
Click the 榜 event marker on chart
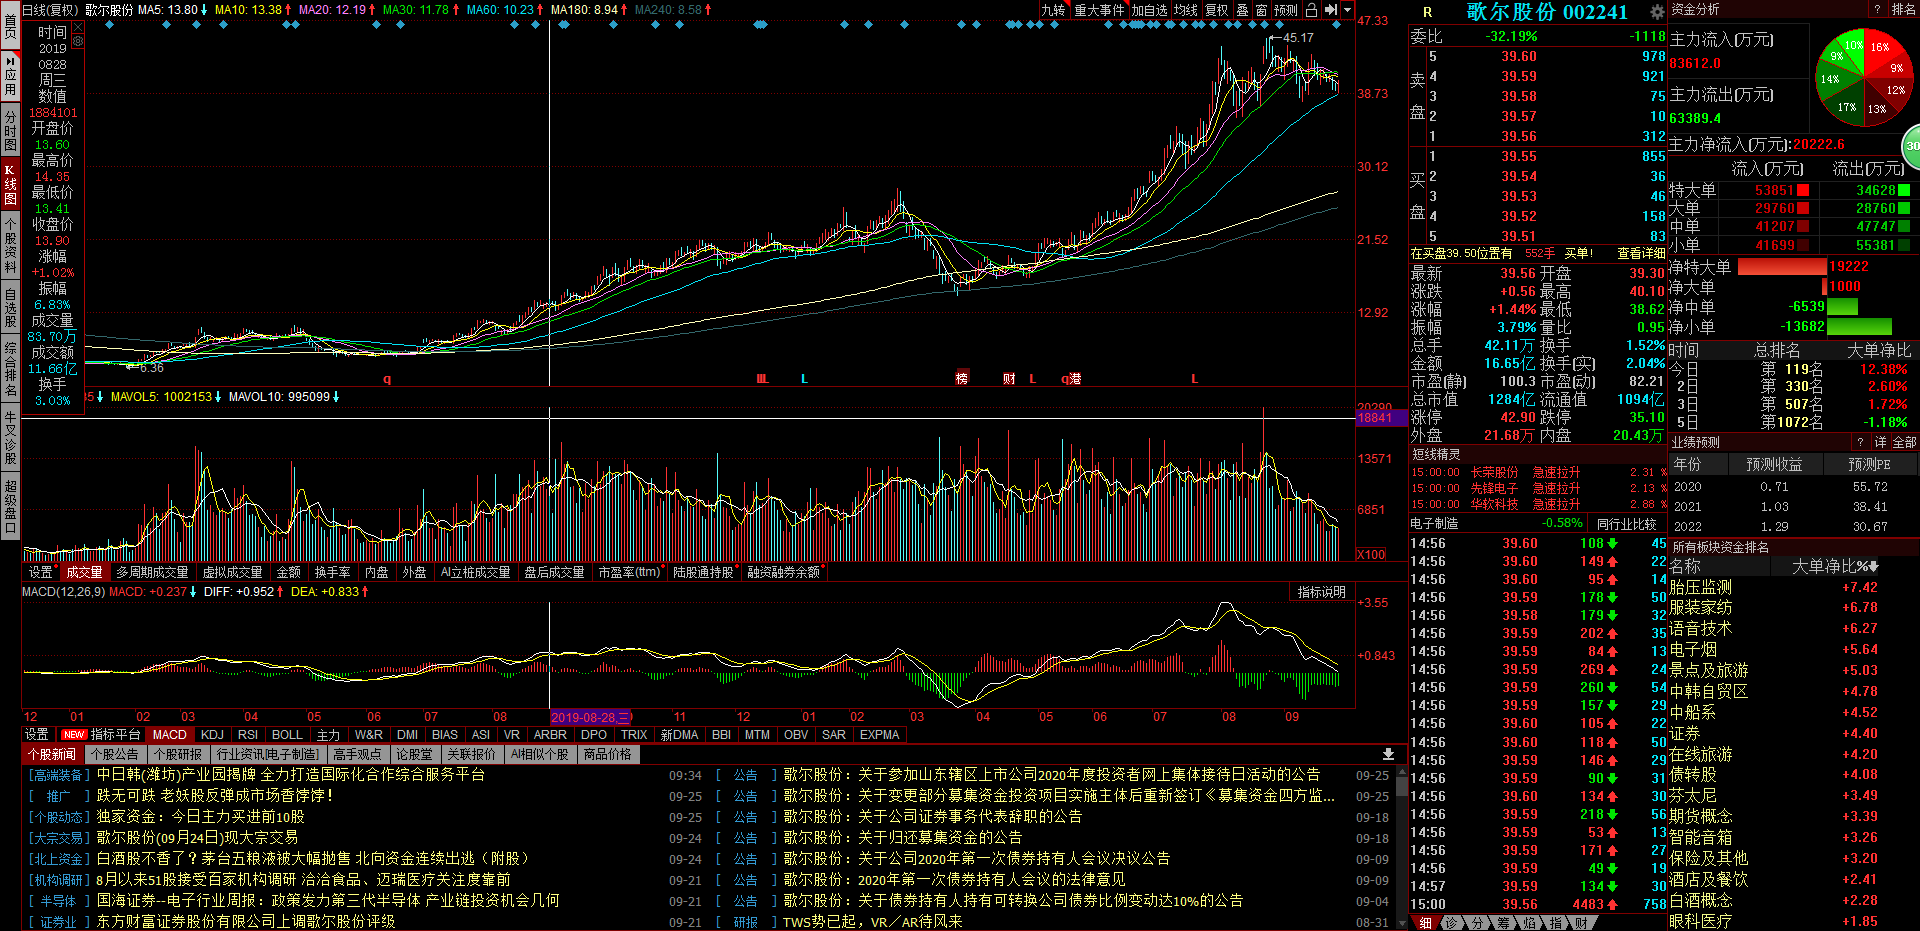pyautogui.click(x=962, y=379)
